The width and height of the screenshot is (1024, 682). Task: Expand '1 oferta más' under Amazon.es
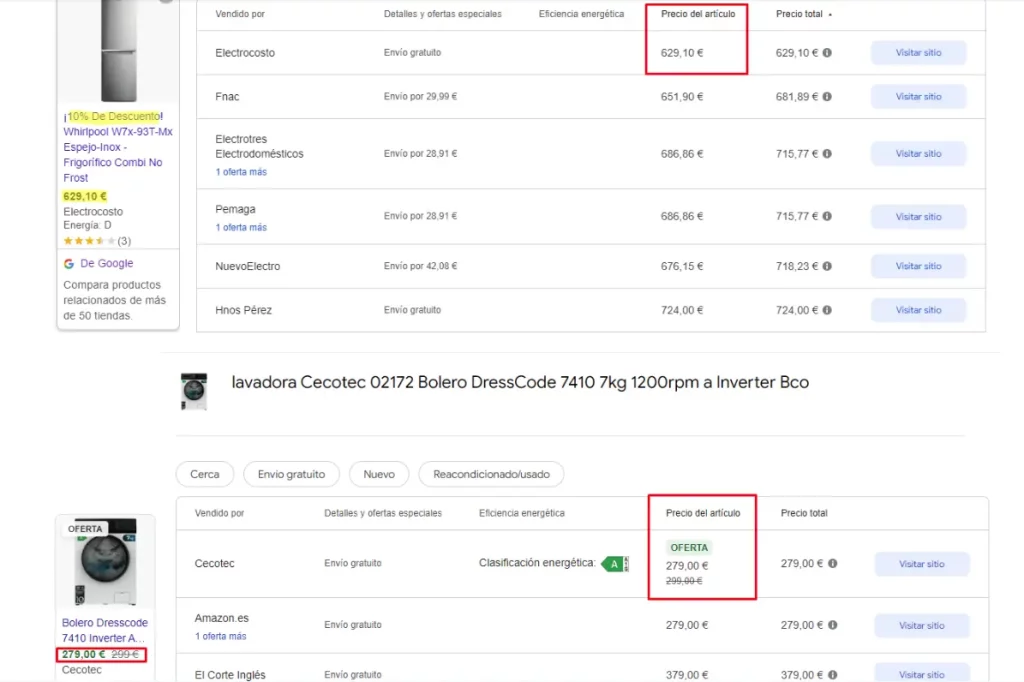pos(220,636)
